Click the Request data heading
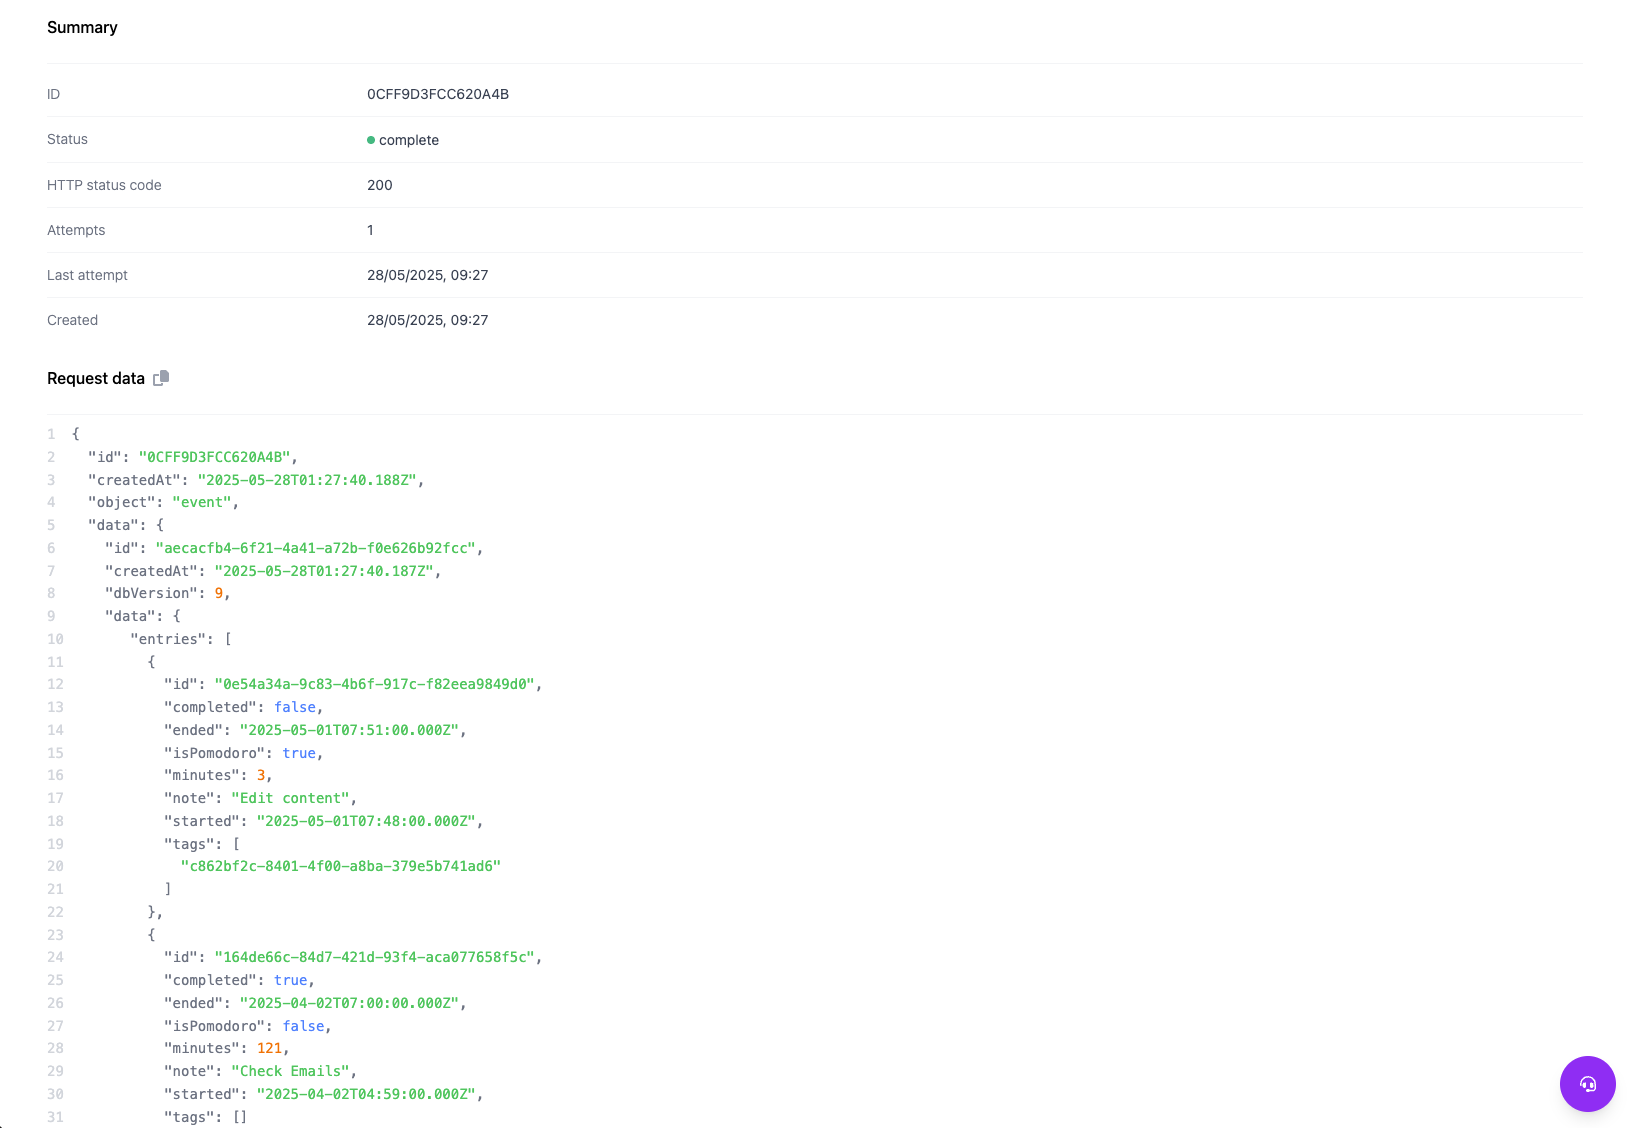 click(96, 378)
